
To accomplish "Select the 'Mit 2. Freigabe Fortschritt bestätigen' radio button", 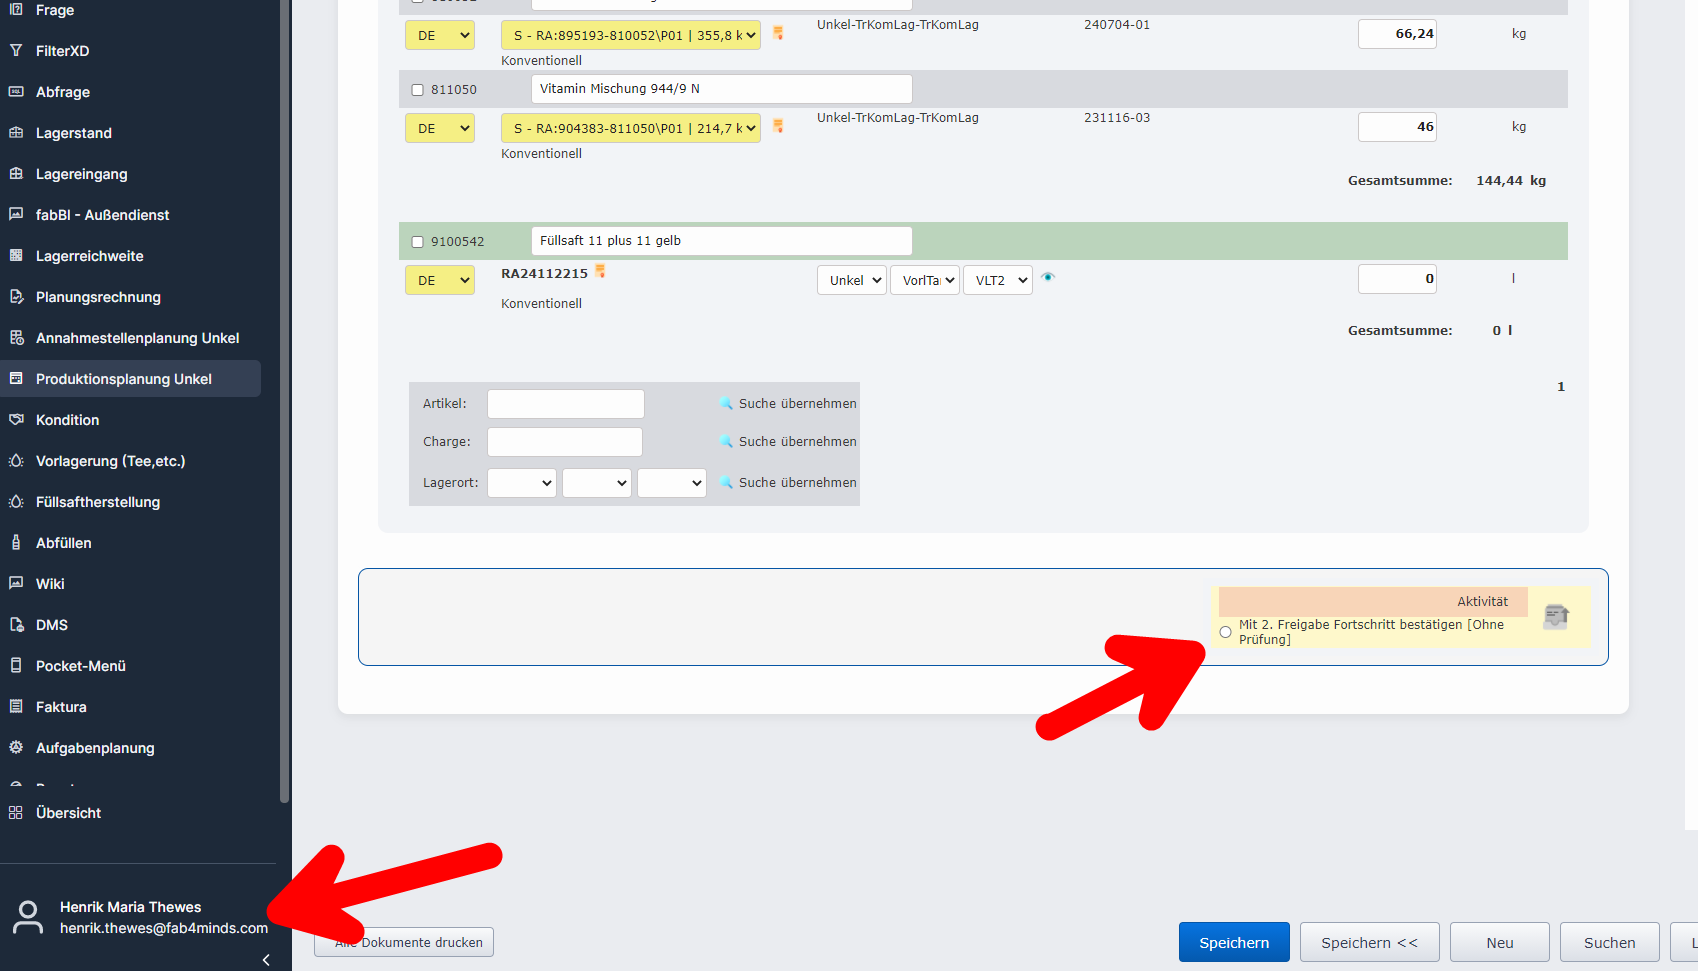I will pyautogui.click(x=1225, y=632).
